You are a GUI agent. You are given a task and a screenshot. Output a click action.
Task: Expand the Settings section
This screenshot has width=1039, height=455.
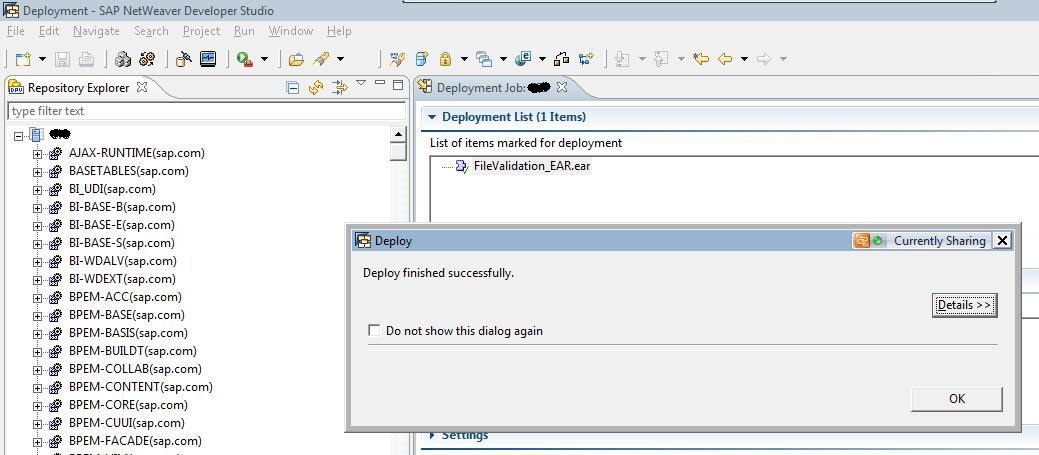coord(432,435)
